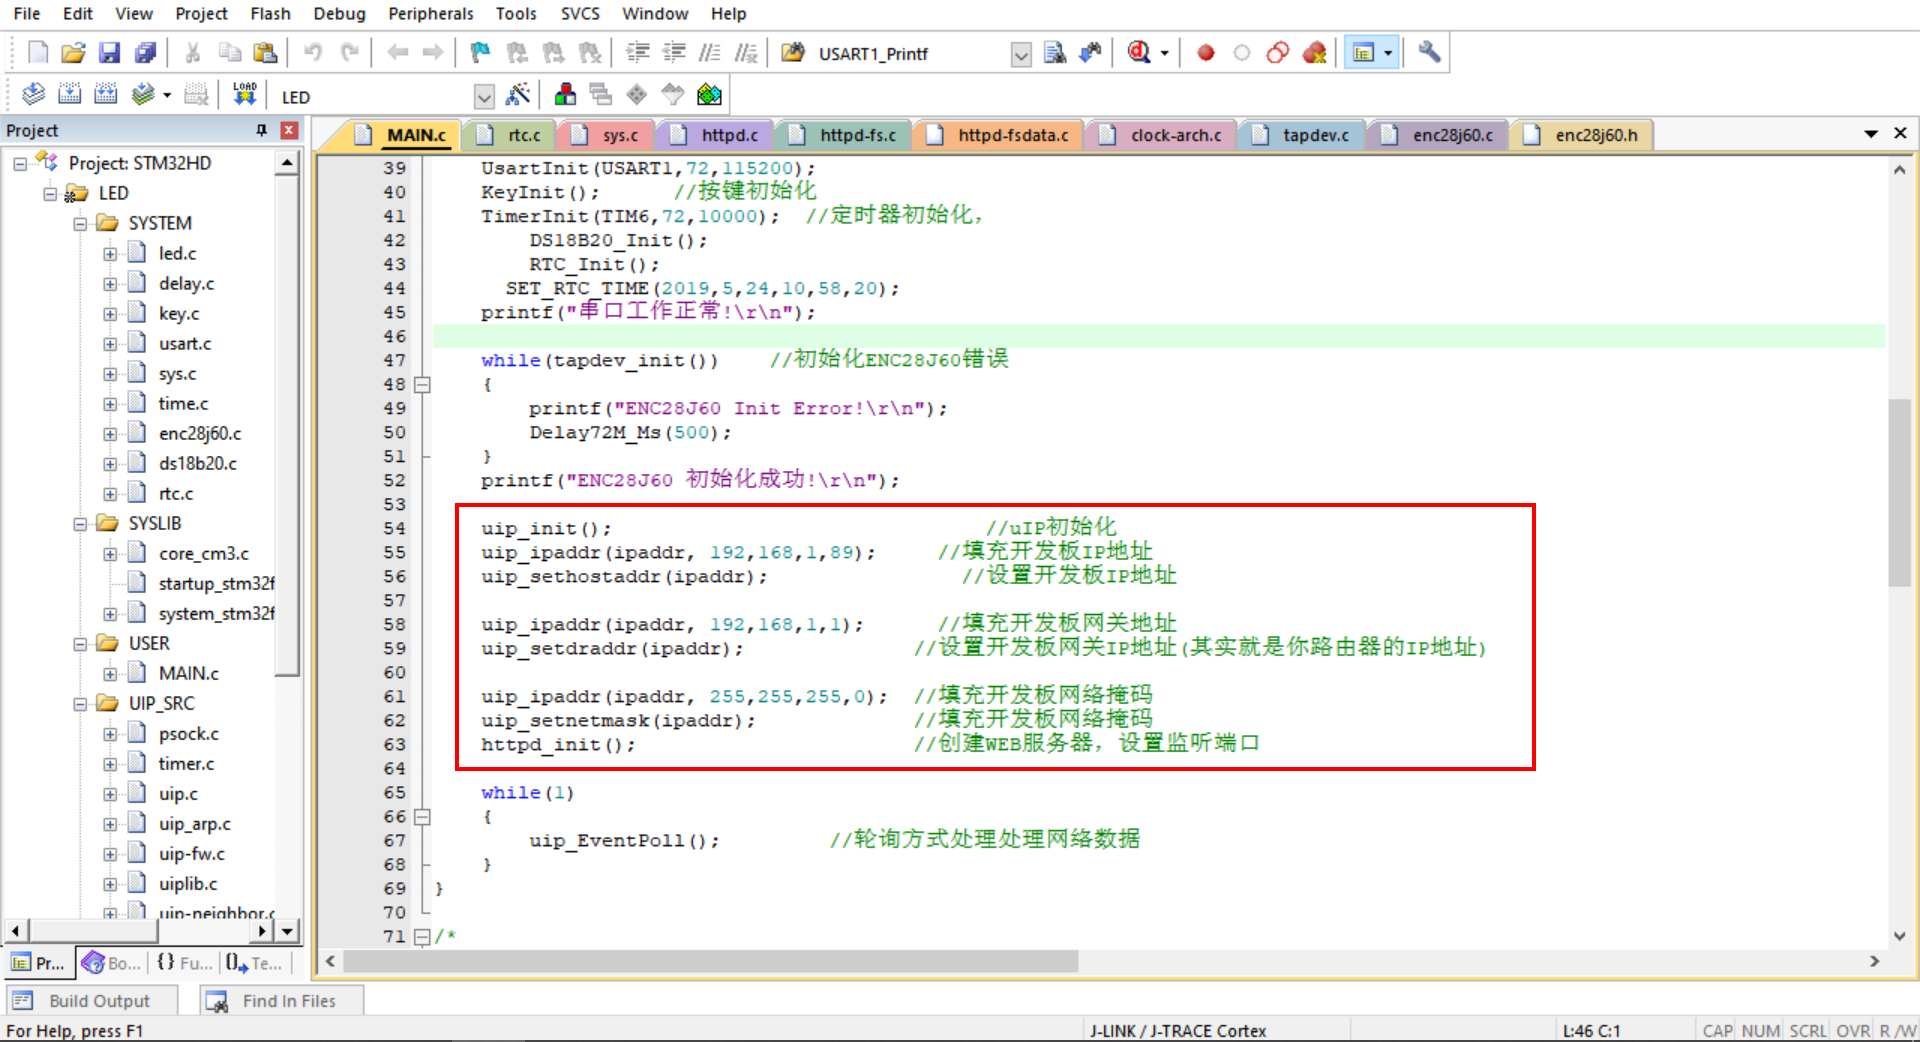Switch to the Functions tab in the project pane
Image resolution: width=1920 pixels, height=1042 pixels.
(185, 963)
